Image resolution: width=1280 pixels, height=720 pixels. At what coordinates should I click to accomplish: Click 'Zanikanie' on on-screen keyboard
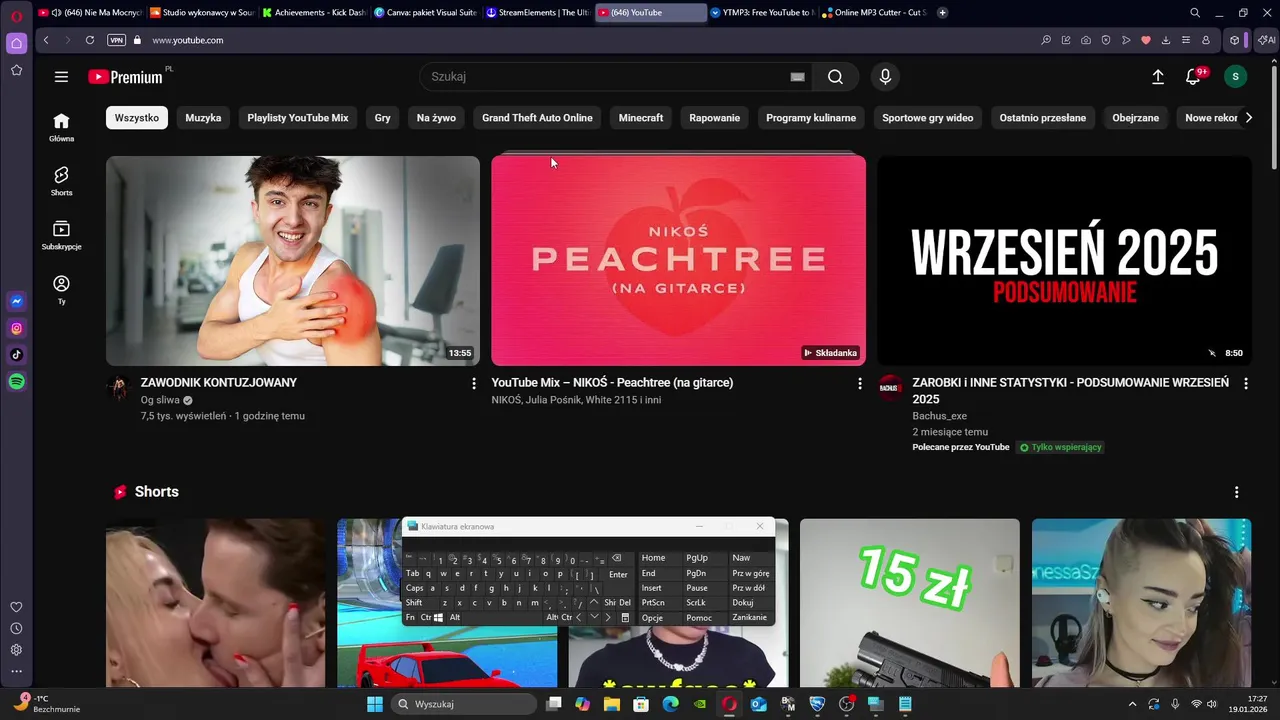click(750, 618)
